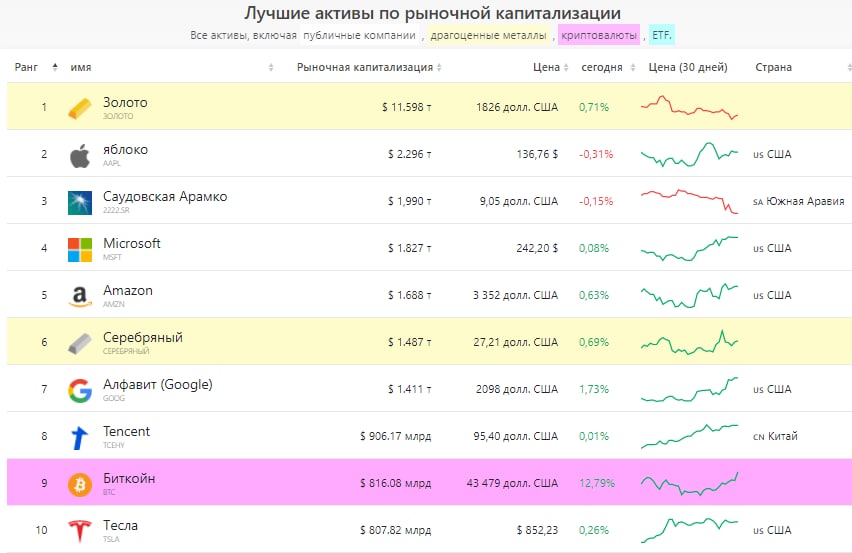Screen dimensions: 852x553
Task: Click the gold bar icon
Action: 80,108
